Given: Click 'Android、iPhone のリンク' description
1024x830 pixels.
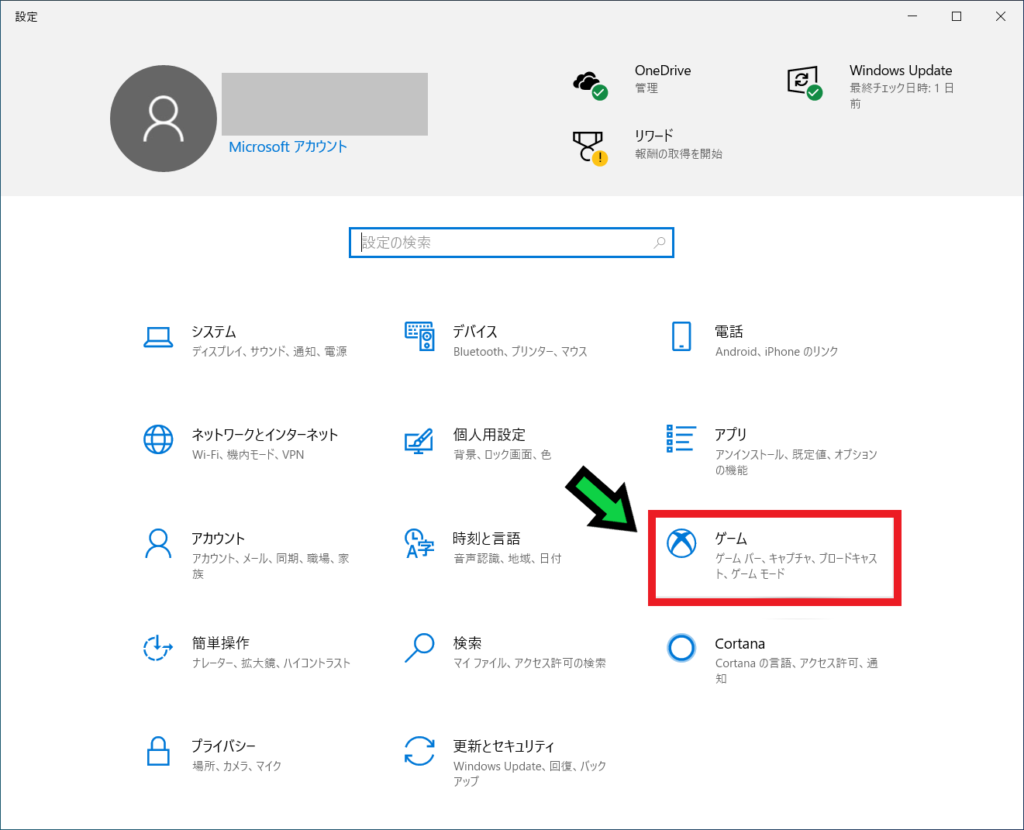Looking at the screenshot, I should click(776, 351).
